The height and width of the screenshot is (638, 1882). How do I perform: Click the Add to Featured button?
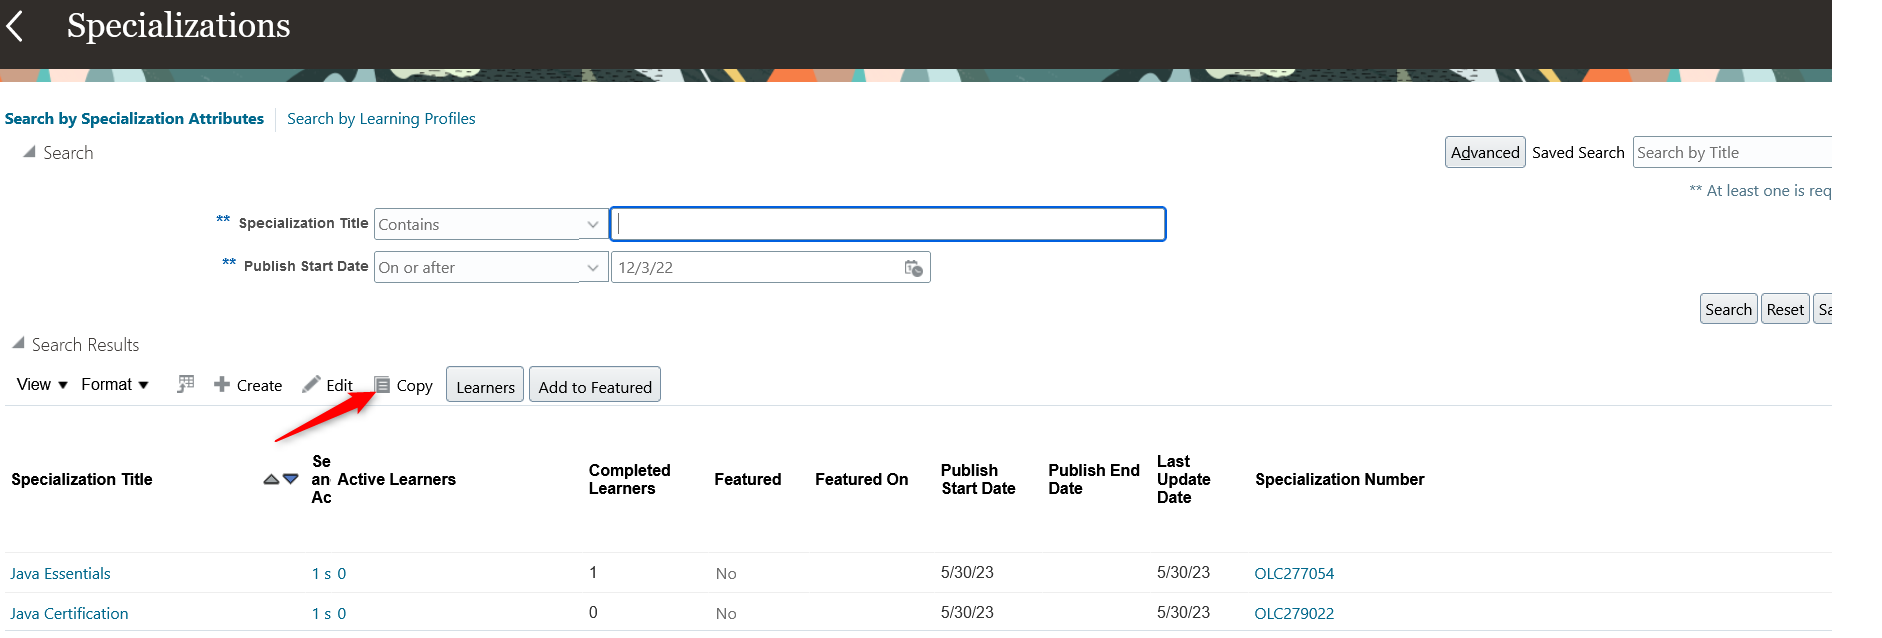(594, 386)
